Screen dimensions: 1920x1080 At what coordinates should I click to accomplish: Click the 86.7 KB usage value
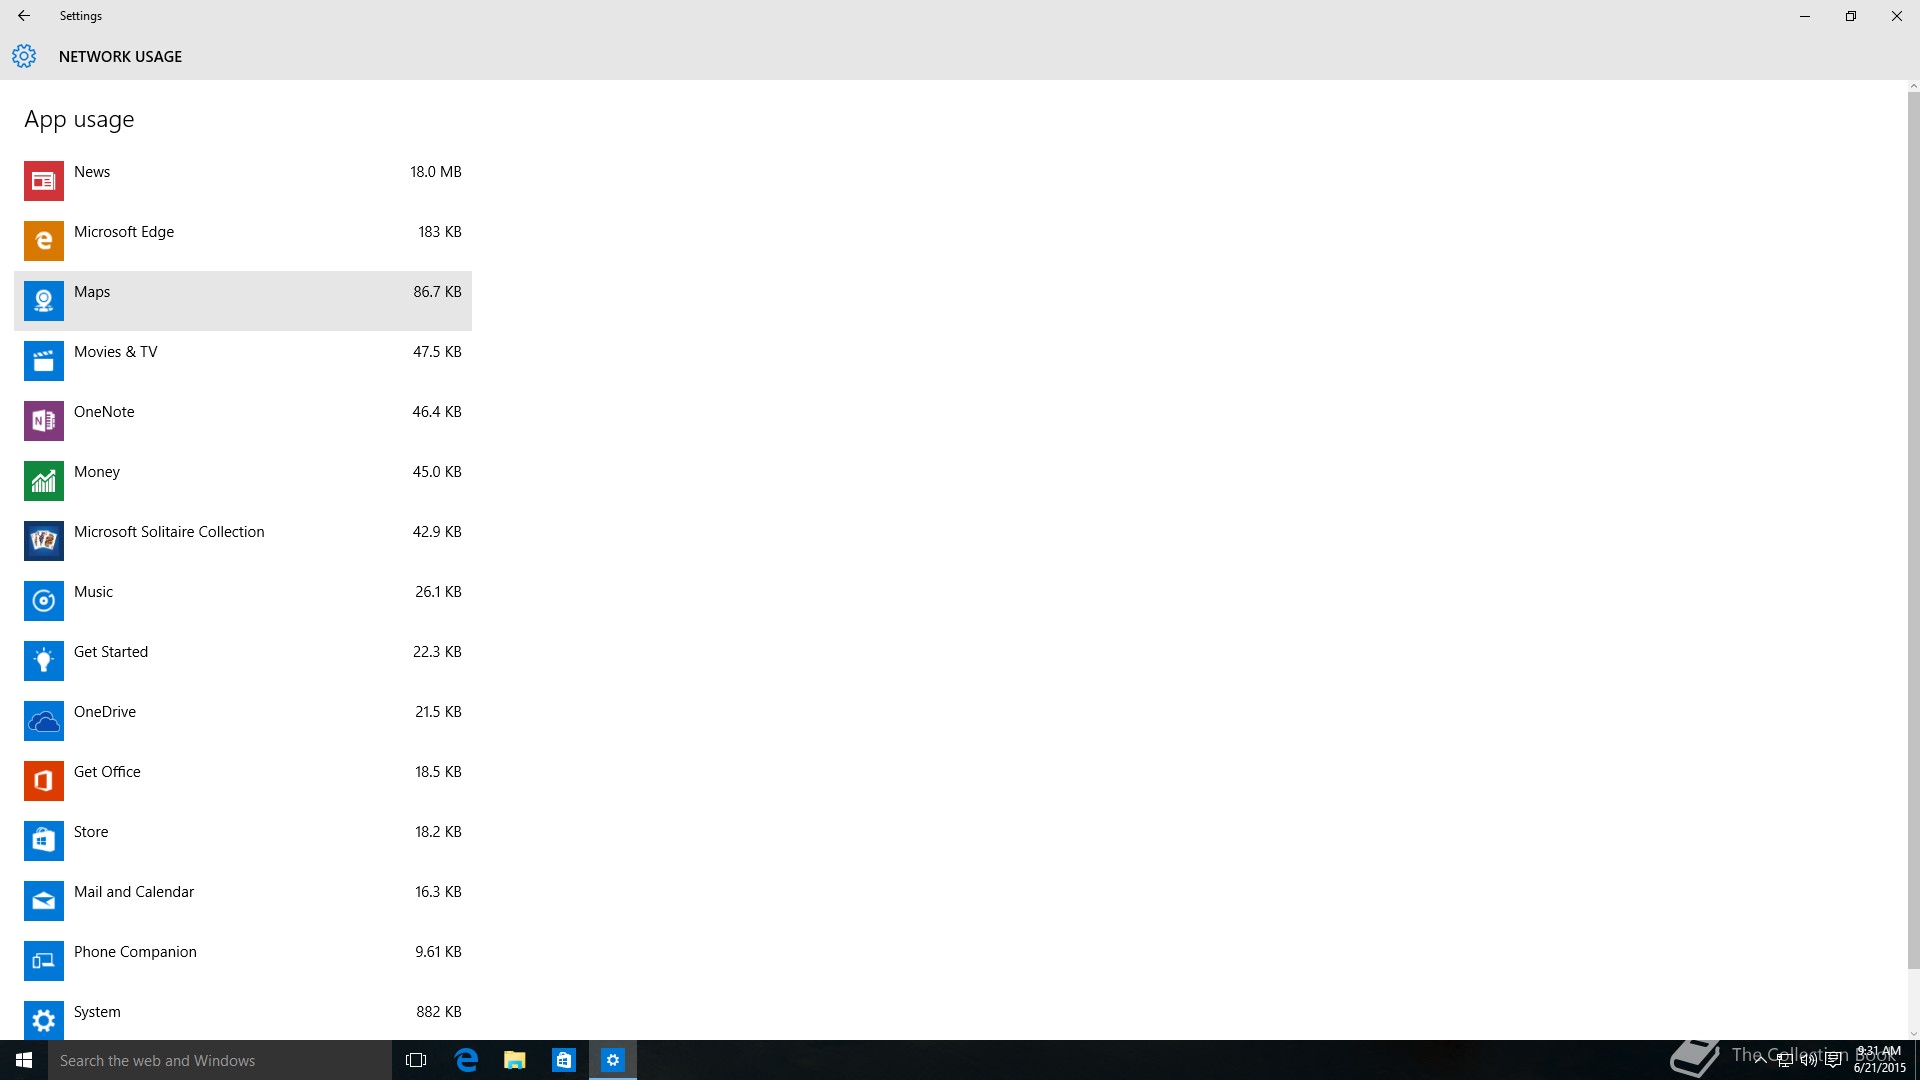(x=438, y=292)
